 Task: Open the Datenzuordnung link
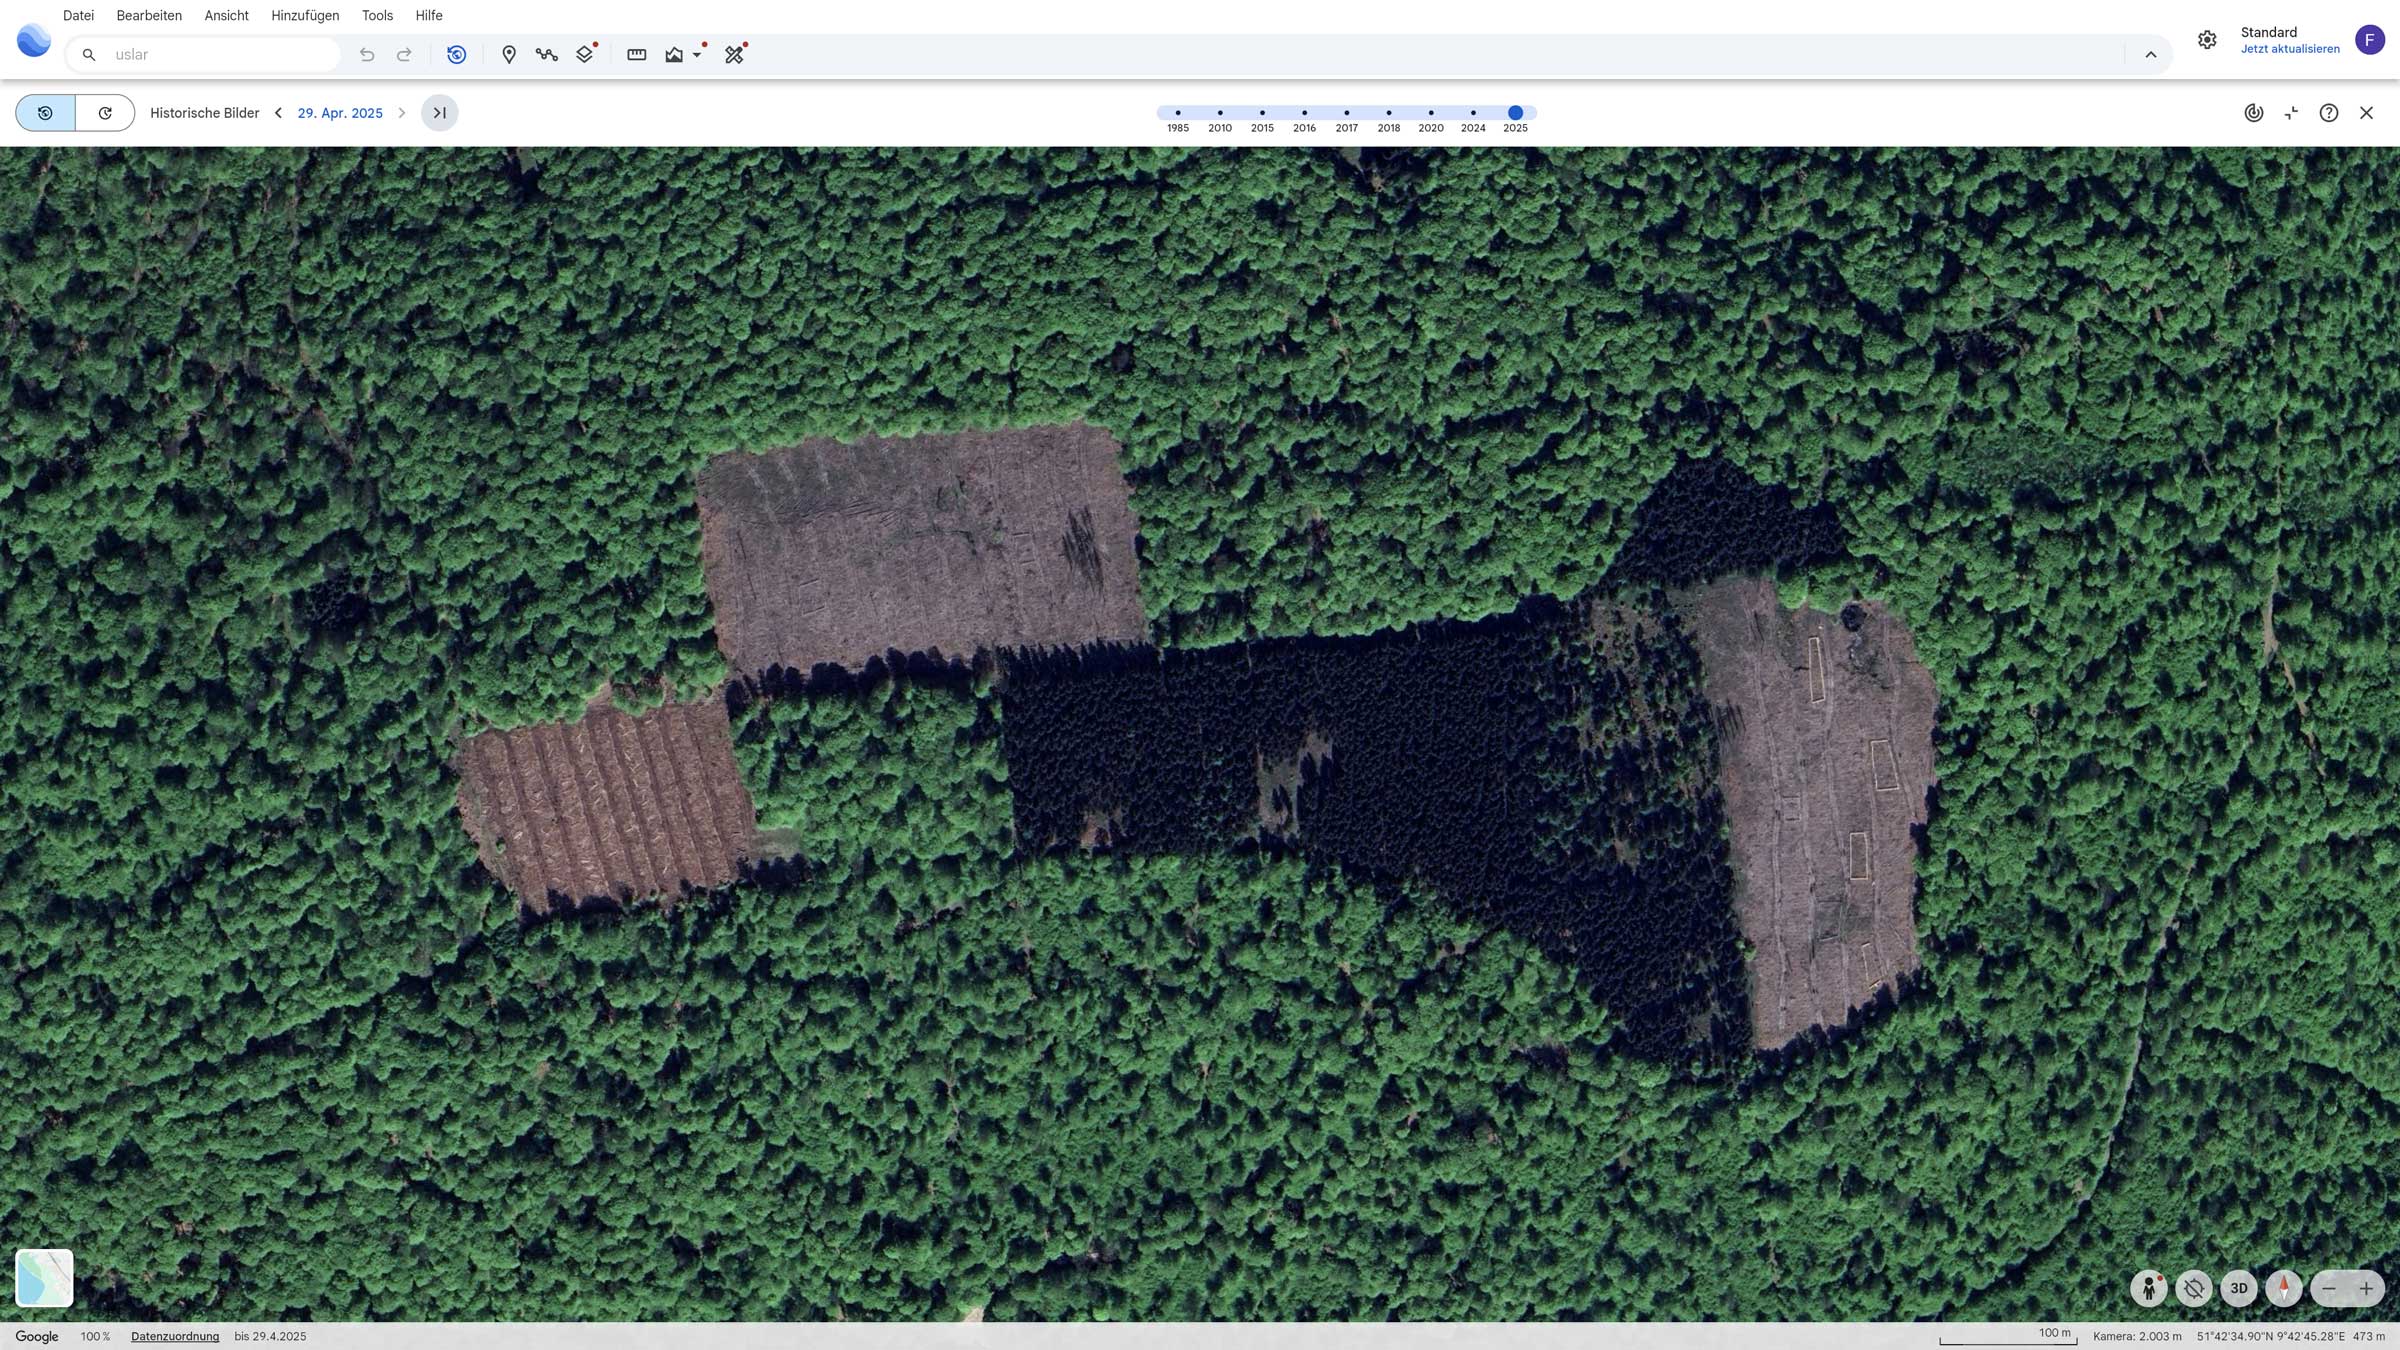pyautogui.click(x=175, y=1336)
